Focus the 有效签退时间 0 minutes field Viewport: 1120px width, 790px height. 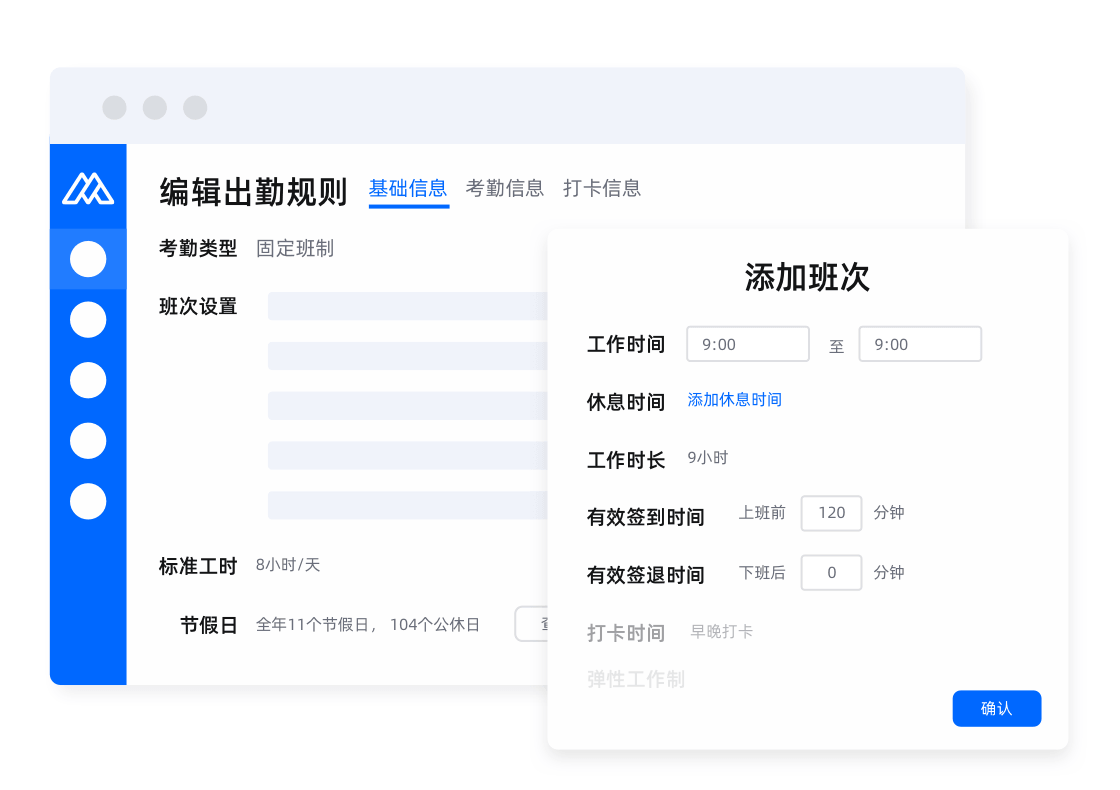coord(831,573)
